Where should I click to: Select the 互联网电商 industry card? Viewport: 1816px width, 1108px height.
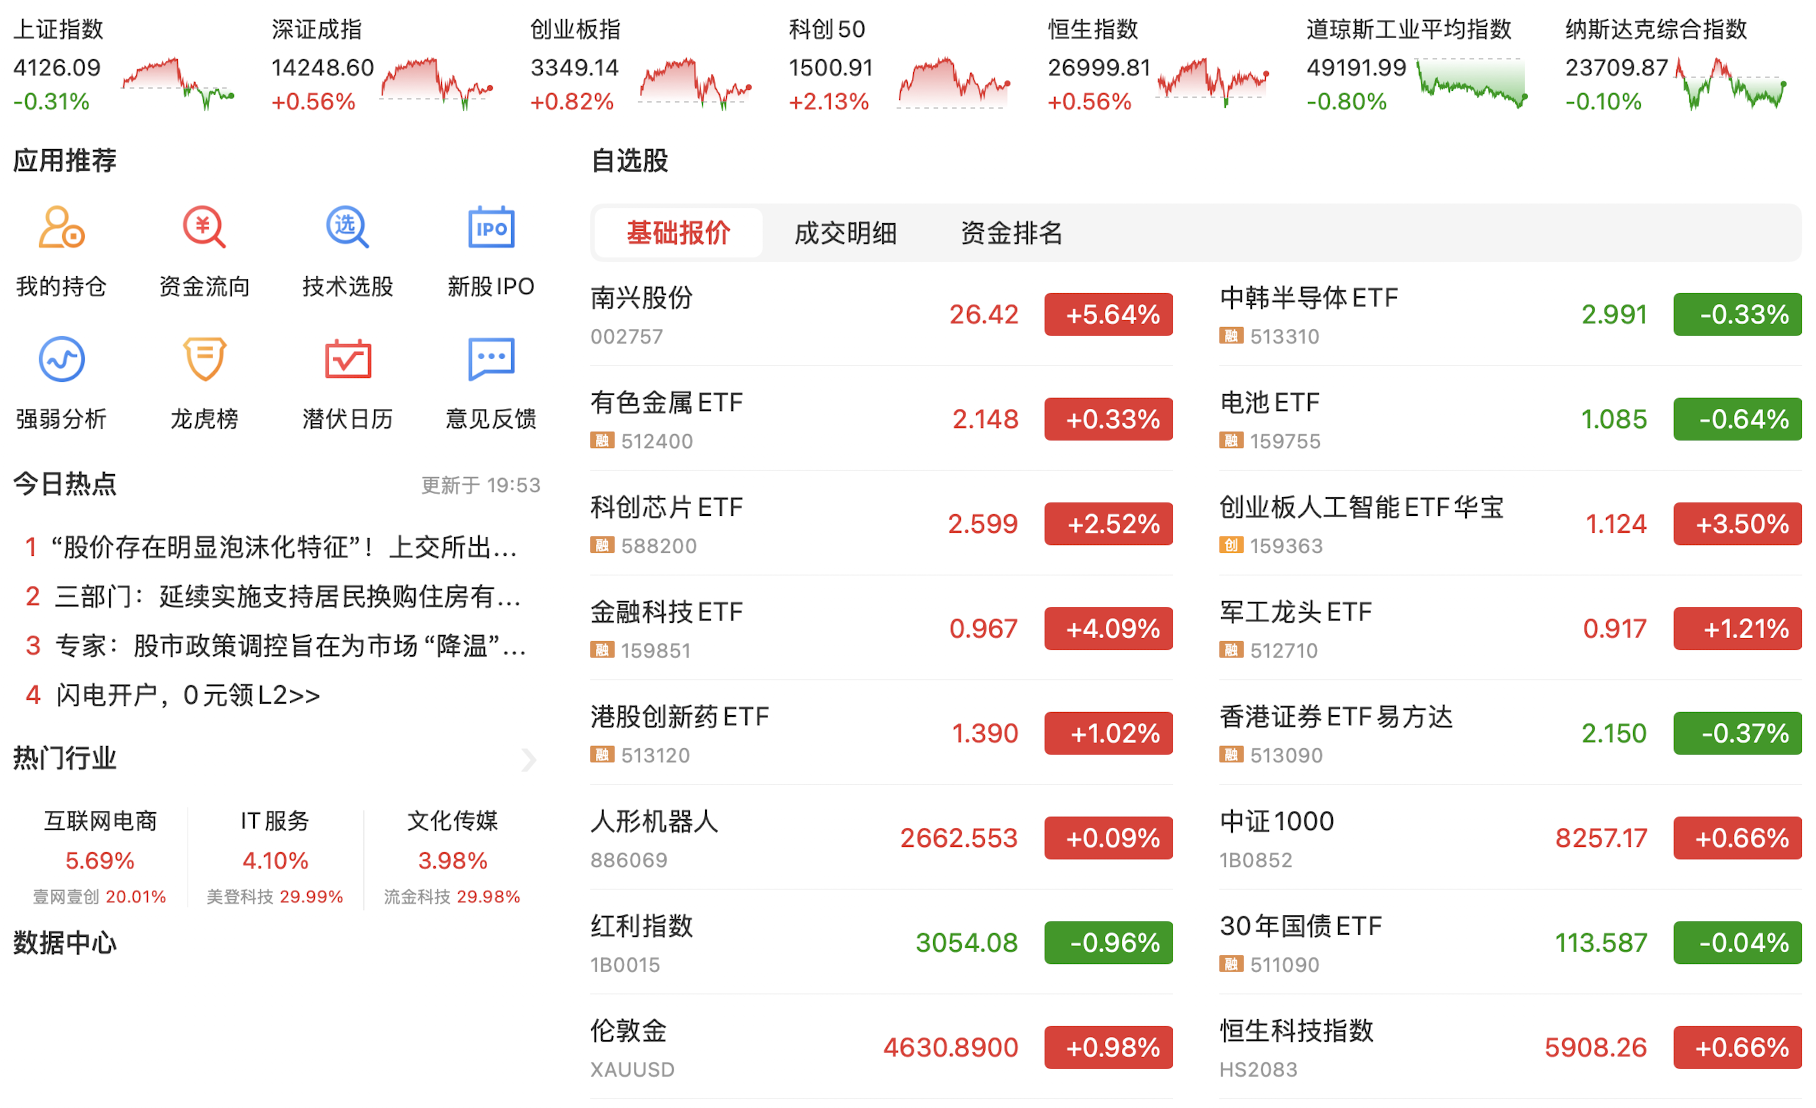click(x=100, y=857)
